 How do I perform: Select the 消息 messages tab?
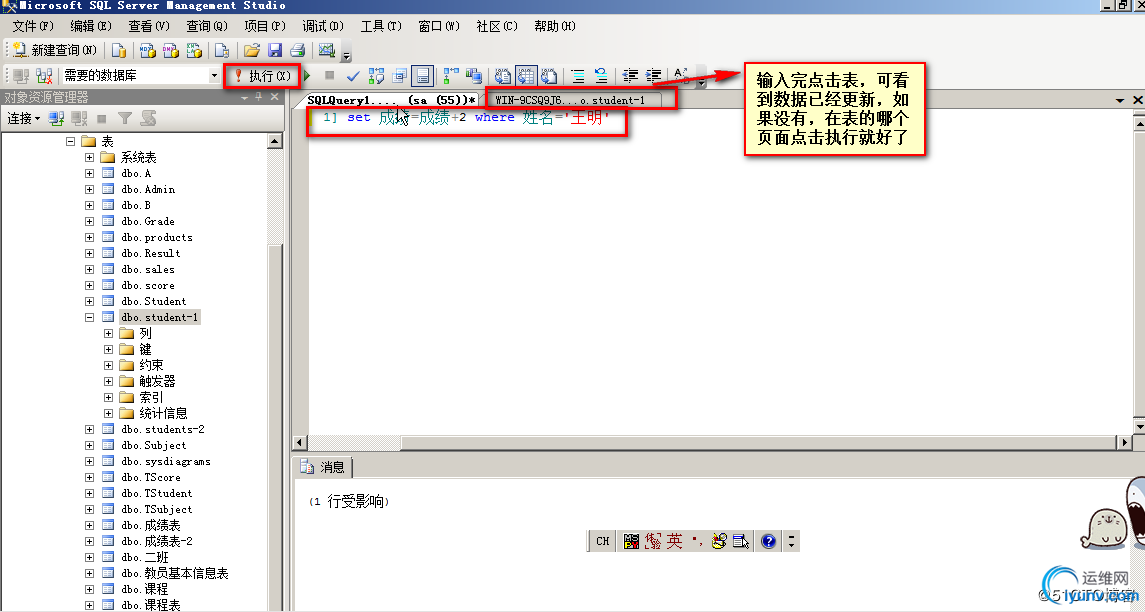[x=323, y=467]
